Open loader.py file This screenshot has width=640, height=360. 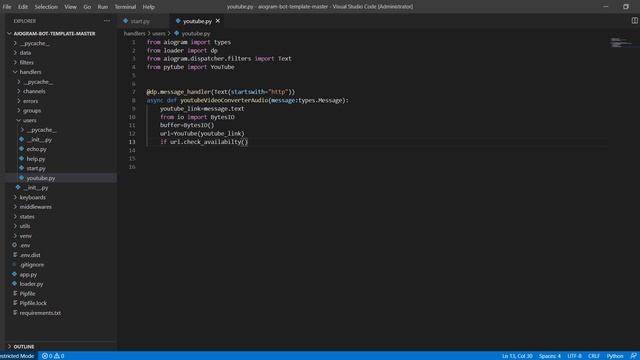click(x=31, y=284)
